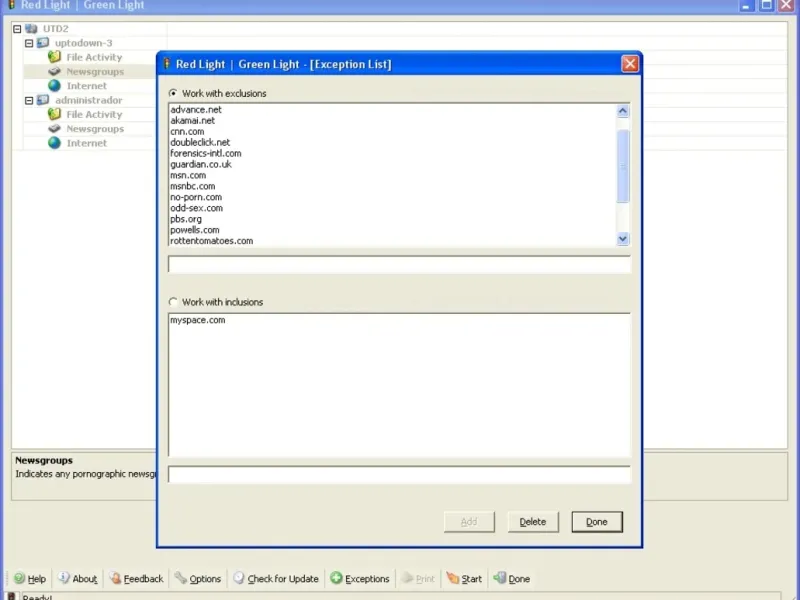Select uptodown-3 tree label
This screenshot has height=600, width=800.
tap(84, 43)
